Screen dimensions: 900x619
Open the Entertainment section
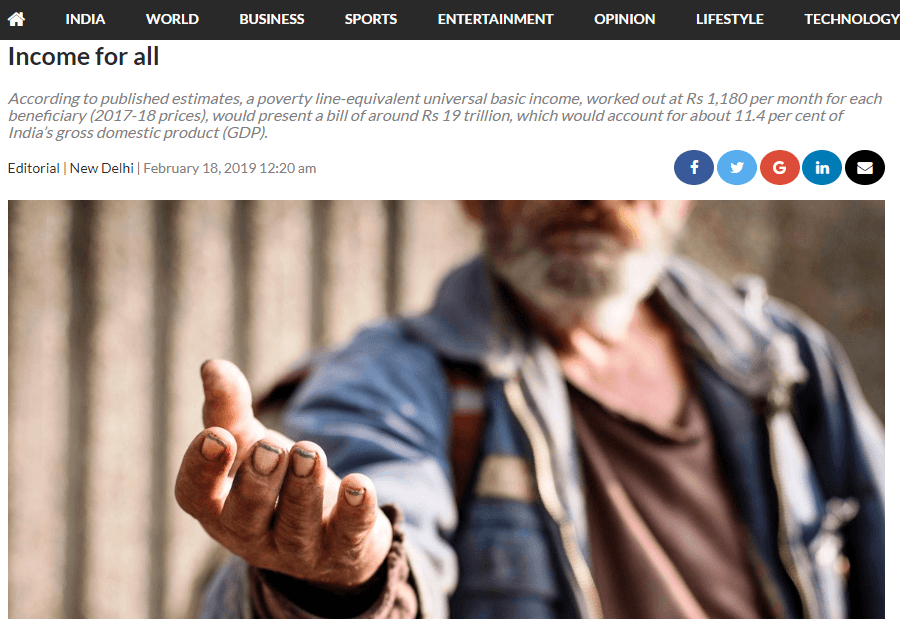(x=495, y=19)
